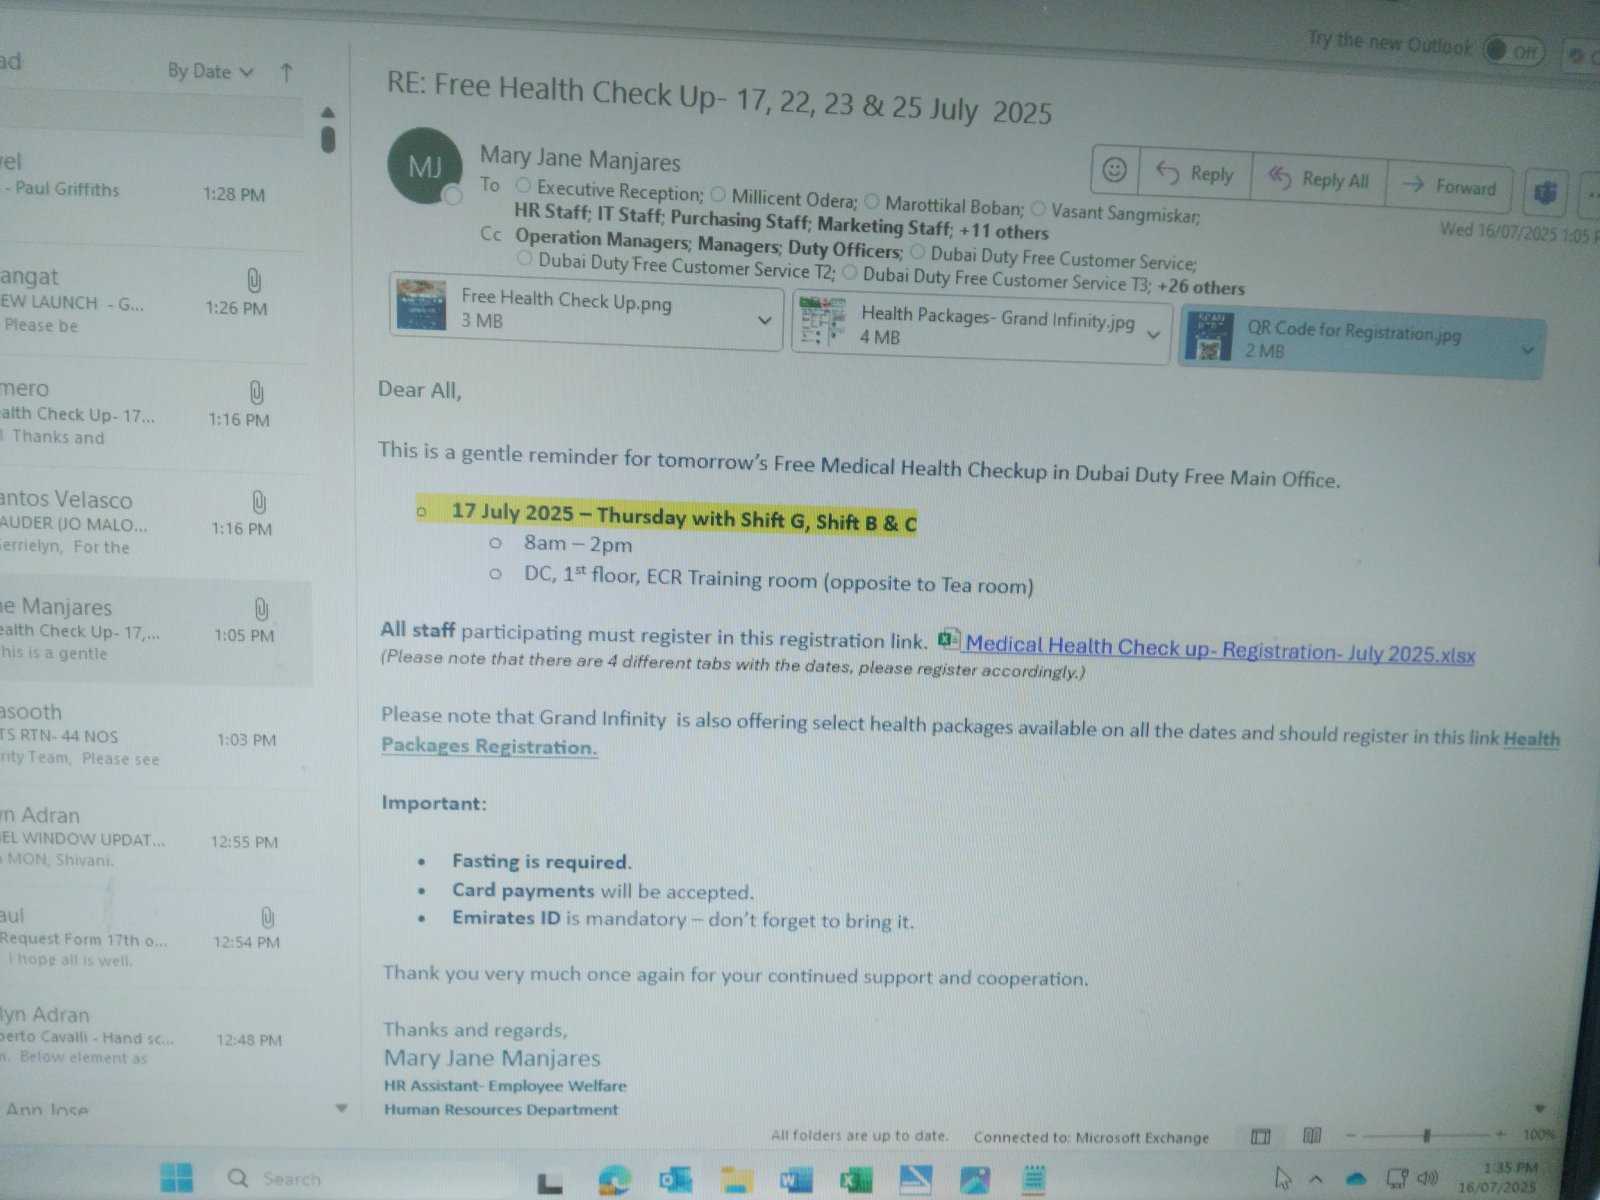The height and width of the screenshot is (1200, 1600).
Task: Click zoom in plus button
Action: pyautogui.click(x=1501, y=1134)
